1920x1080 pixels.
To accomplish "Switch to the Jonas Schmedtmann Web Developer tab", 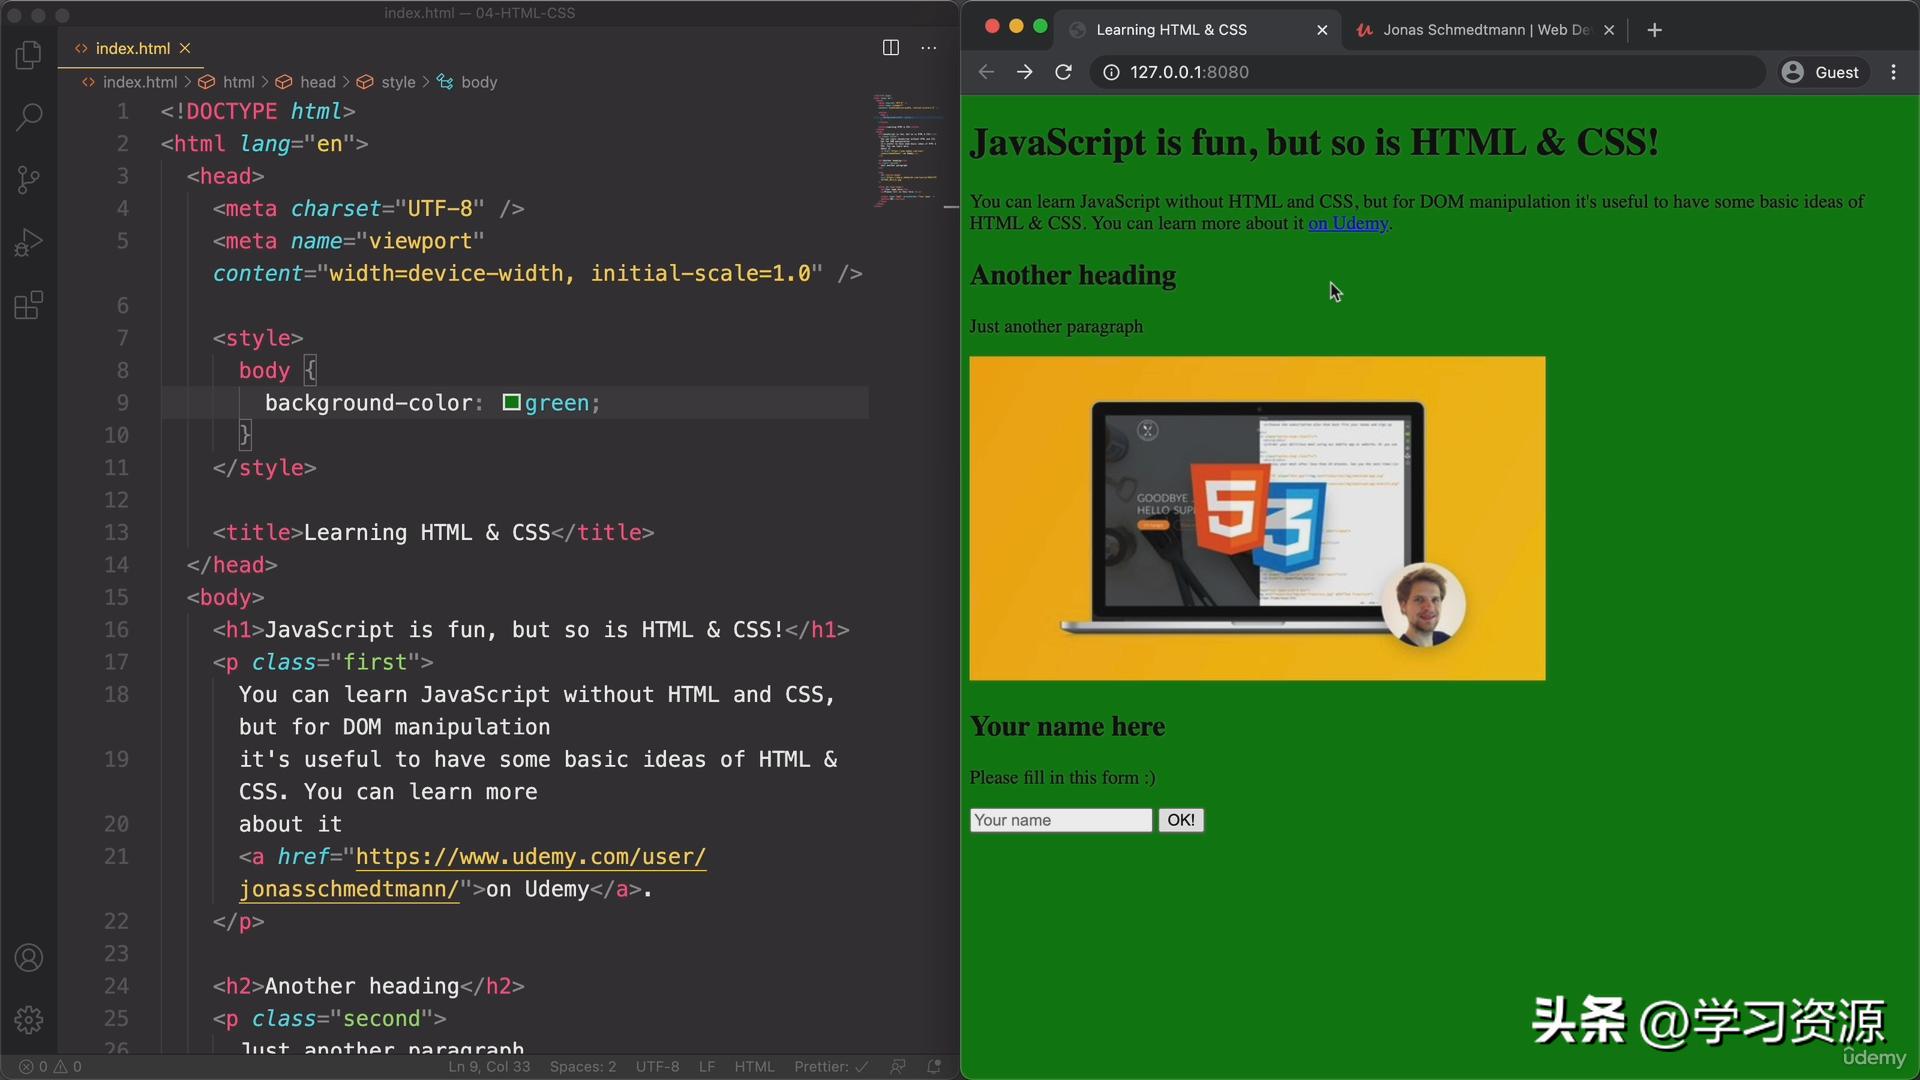I will coord(1470,30).
